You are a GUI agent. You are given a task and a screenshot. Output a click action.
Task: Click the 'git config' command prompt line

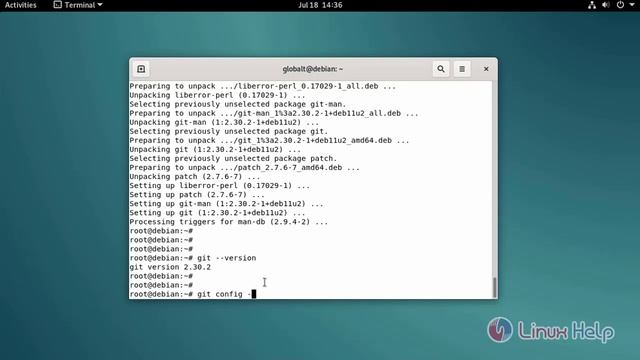click(193, 294)
